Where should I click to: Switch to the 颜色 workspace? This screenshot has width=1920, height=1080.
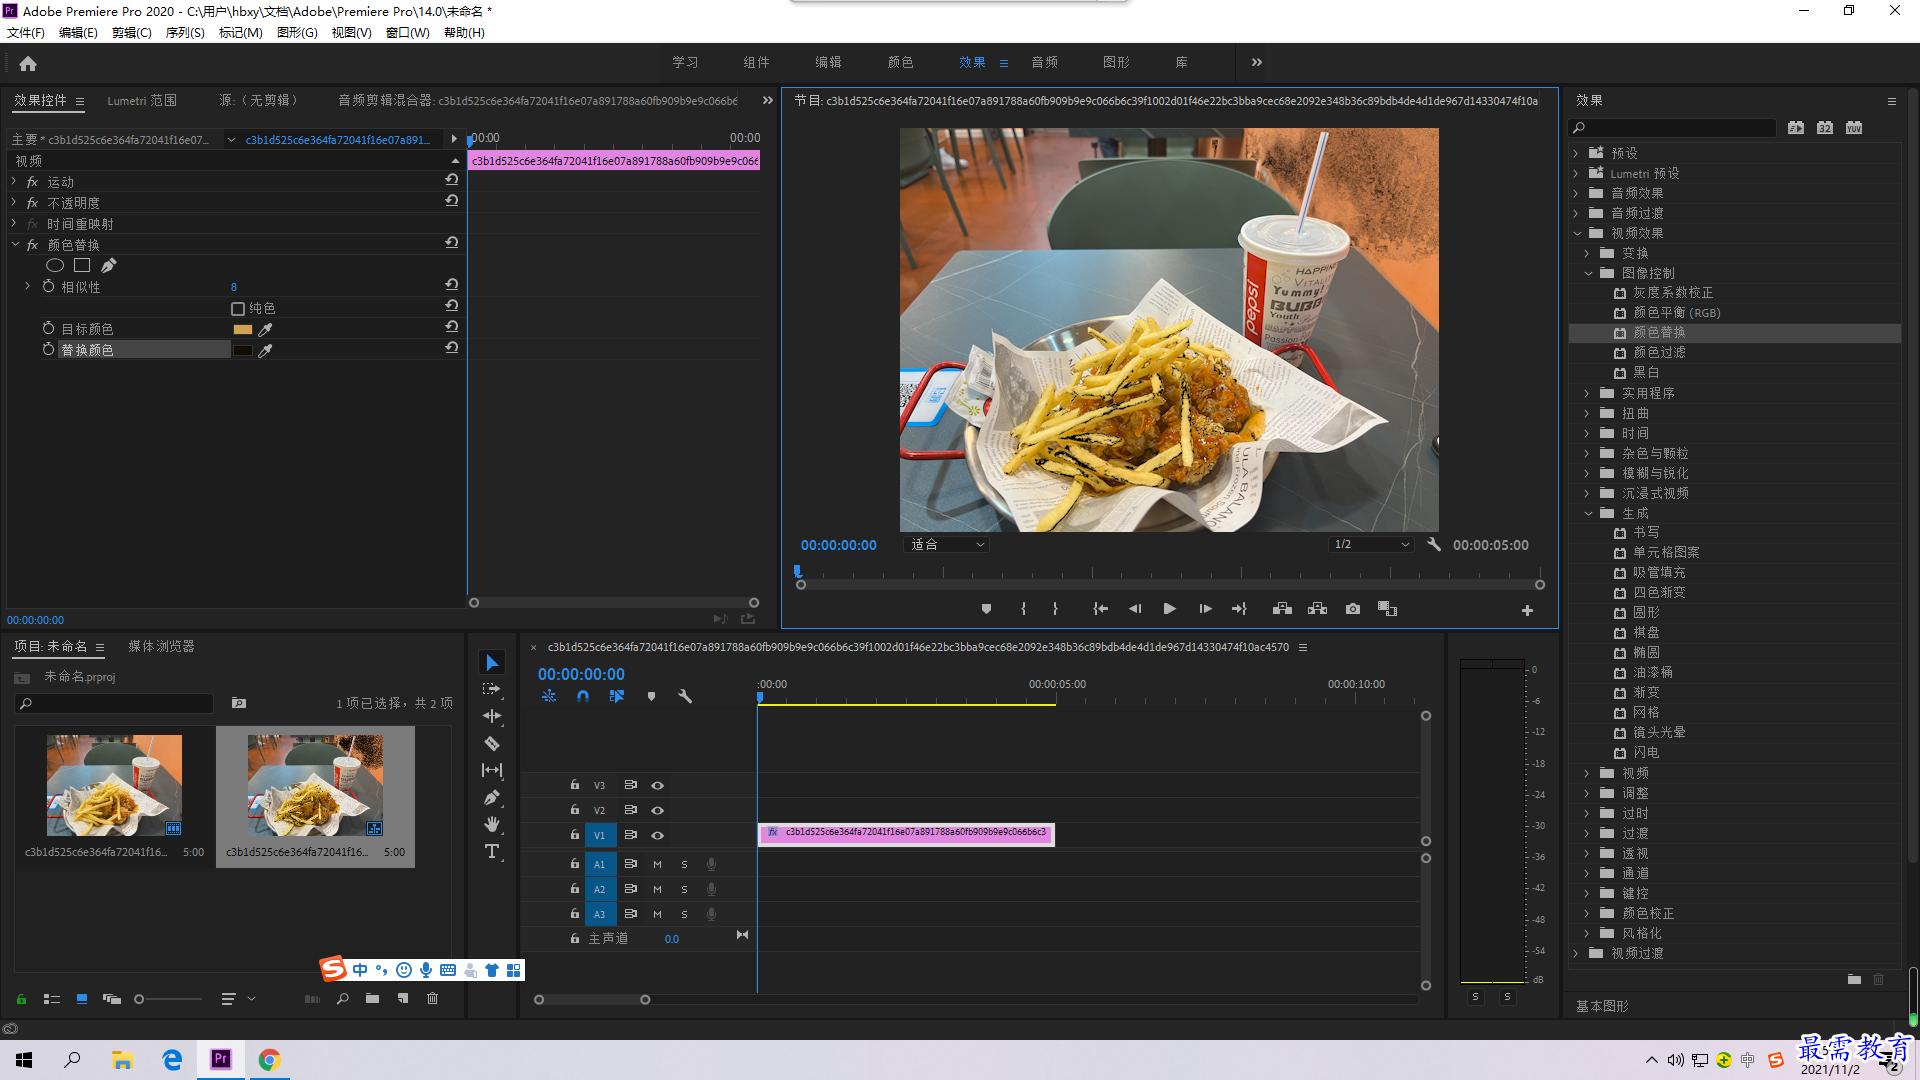pyautogui.click(x=900, y=62)
